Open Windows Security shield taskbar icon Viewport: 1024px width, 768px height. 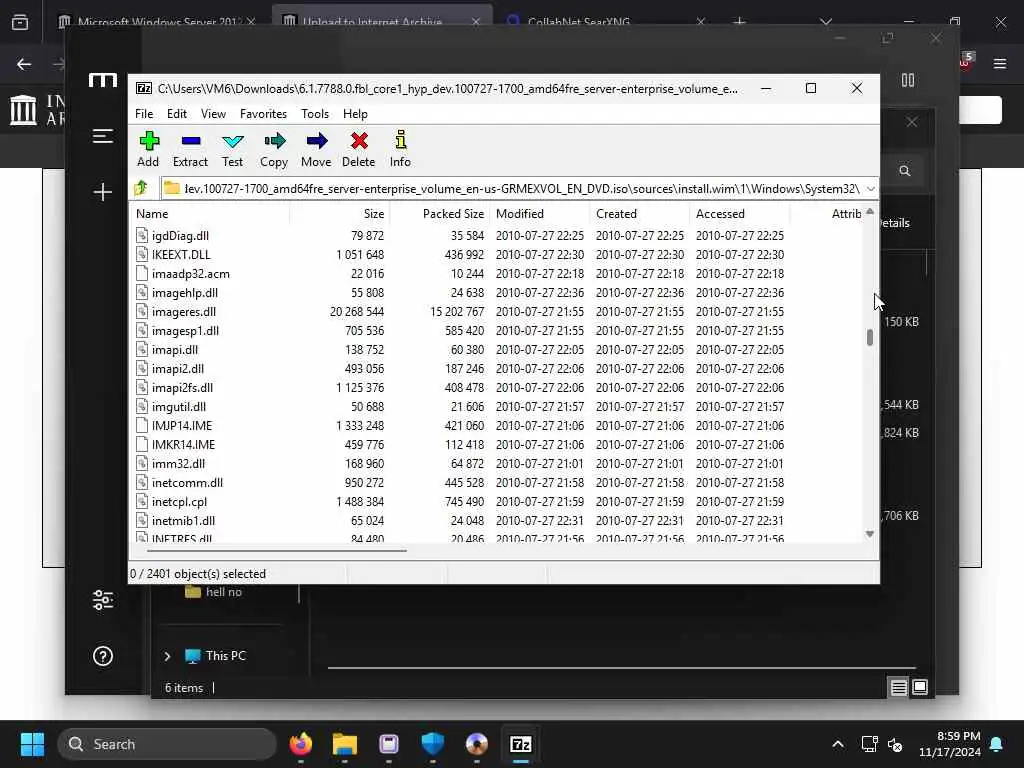pos(432,744)
